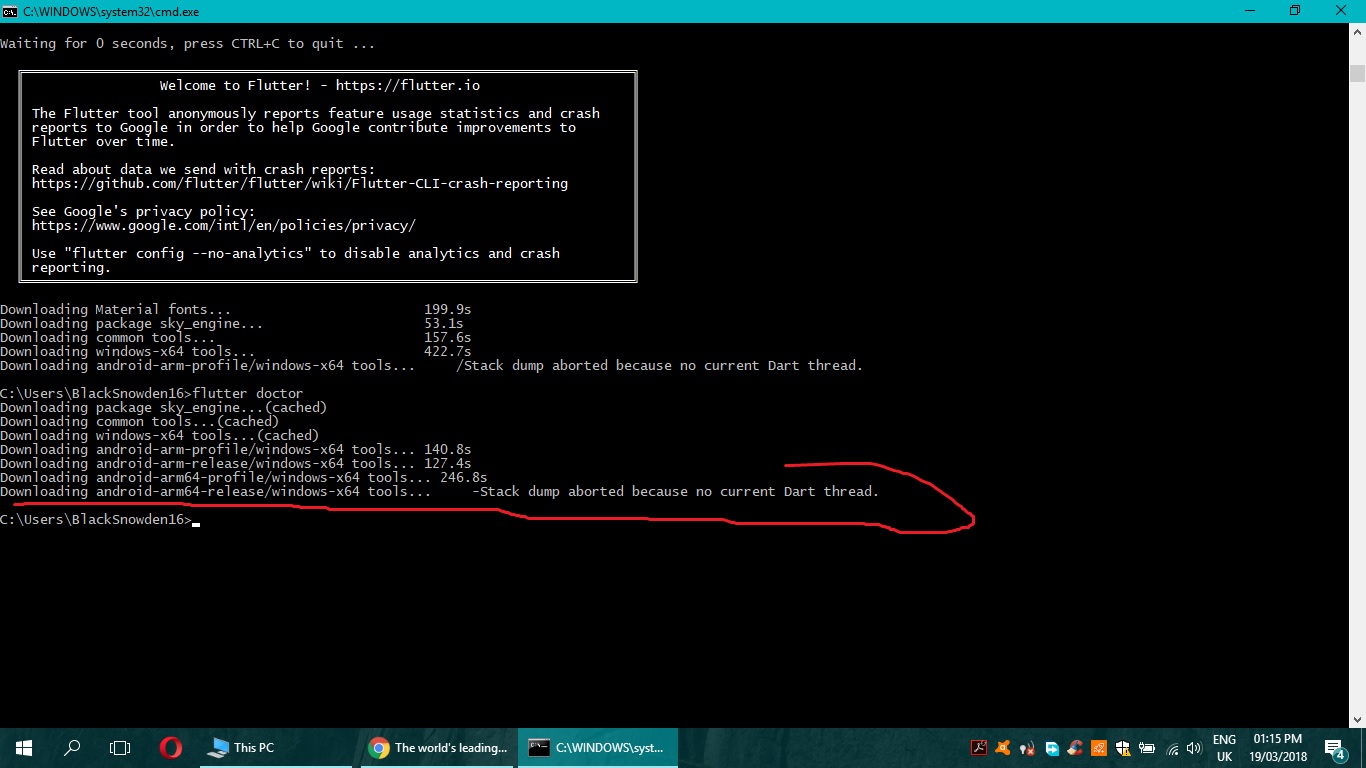The height and width of the screenshot is (768, 1366).
Task: Click the light bulb tray icon with red X
Action: (x=1027, y=748)
